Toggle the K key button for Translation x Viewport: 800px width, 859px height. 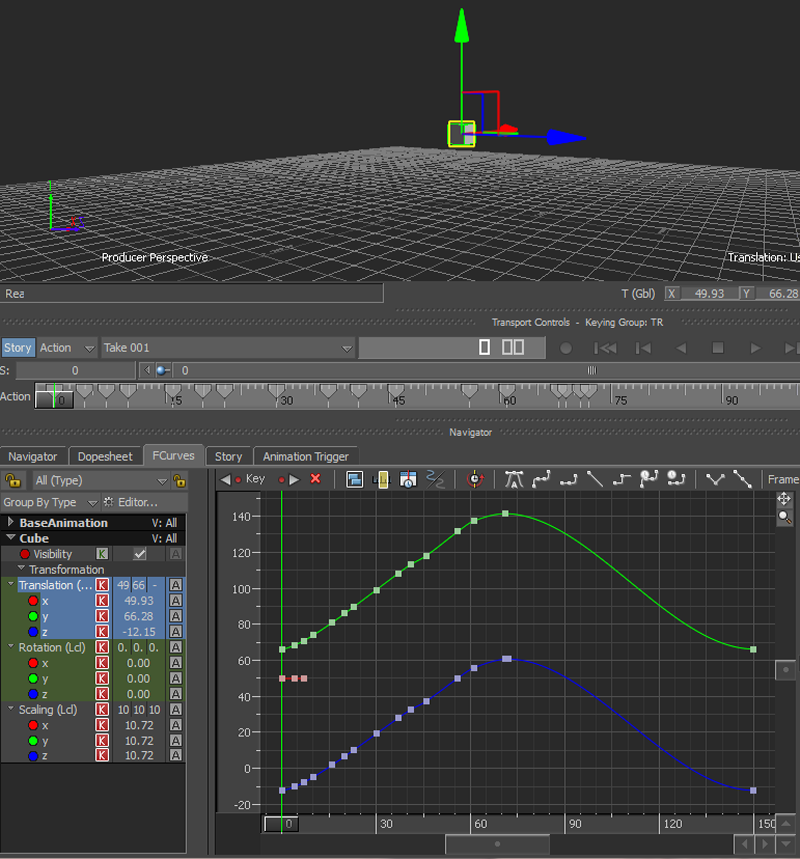pyautogui.click(x=102, y=601)
